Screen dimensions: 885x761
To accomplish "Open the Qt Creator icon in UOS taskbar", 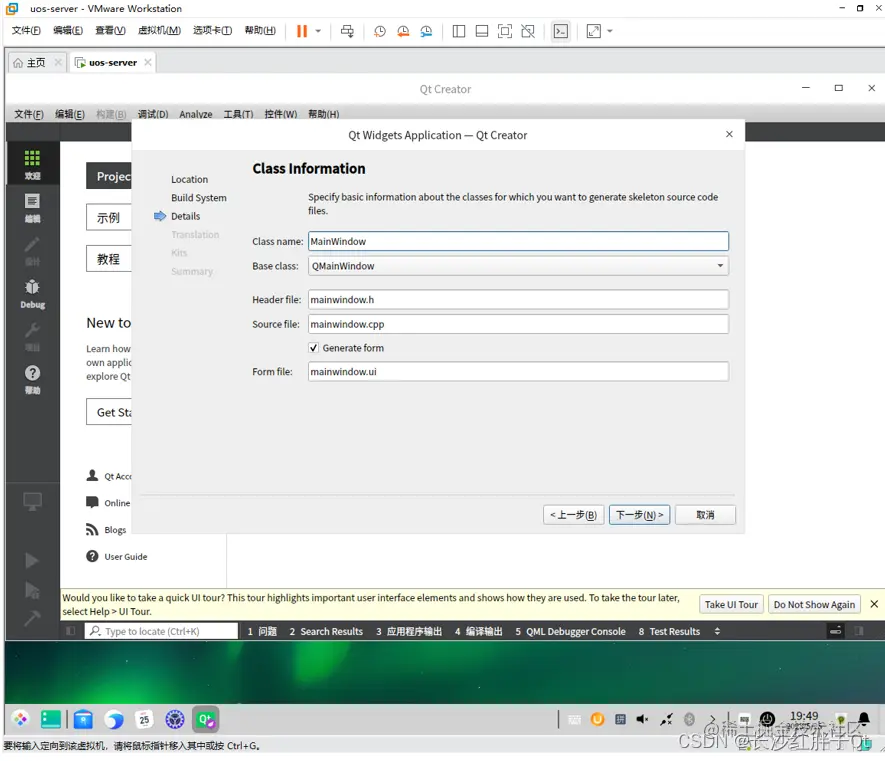I will click(x=205, y=719).
